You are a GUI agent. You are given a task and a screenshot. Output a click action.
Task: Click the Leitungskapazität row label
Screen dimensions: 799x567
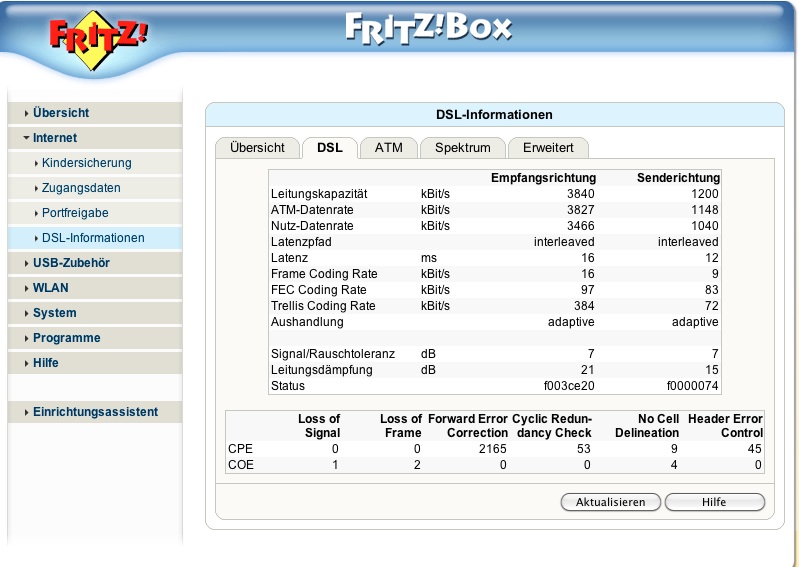pos(319,194)
